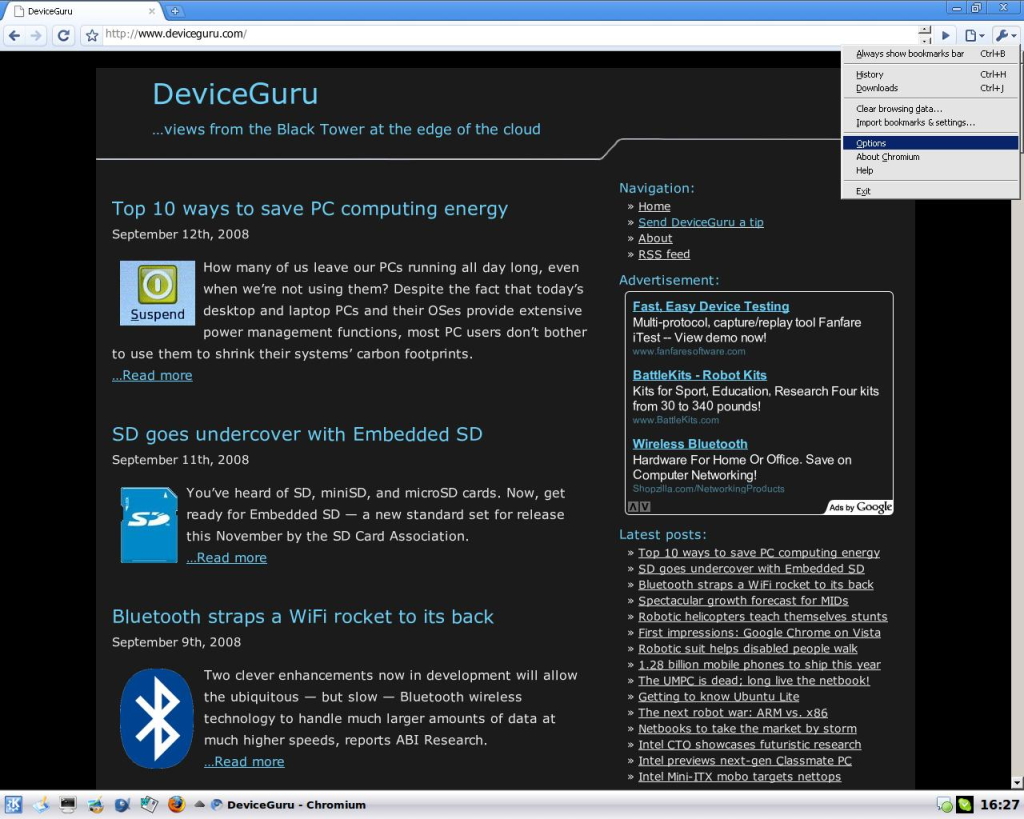The image size is (1024, 819).
Task: Open a new tab with the plus button
Action: click(x=175, y=11)
